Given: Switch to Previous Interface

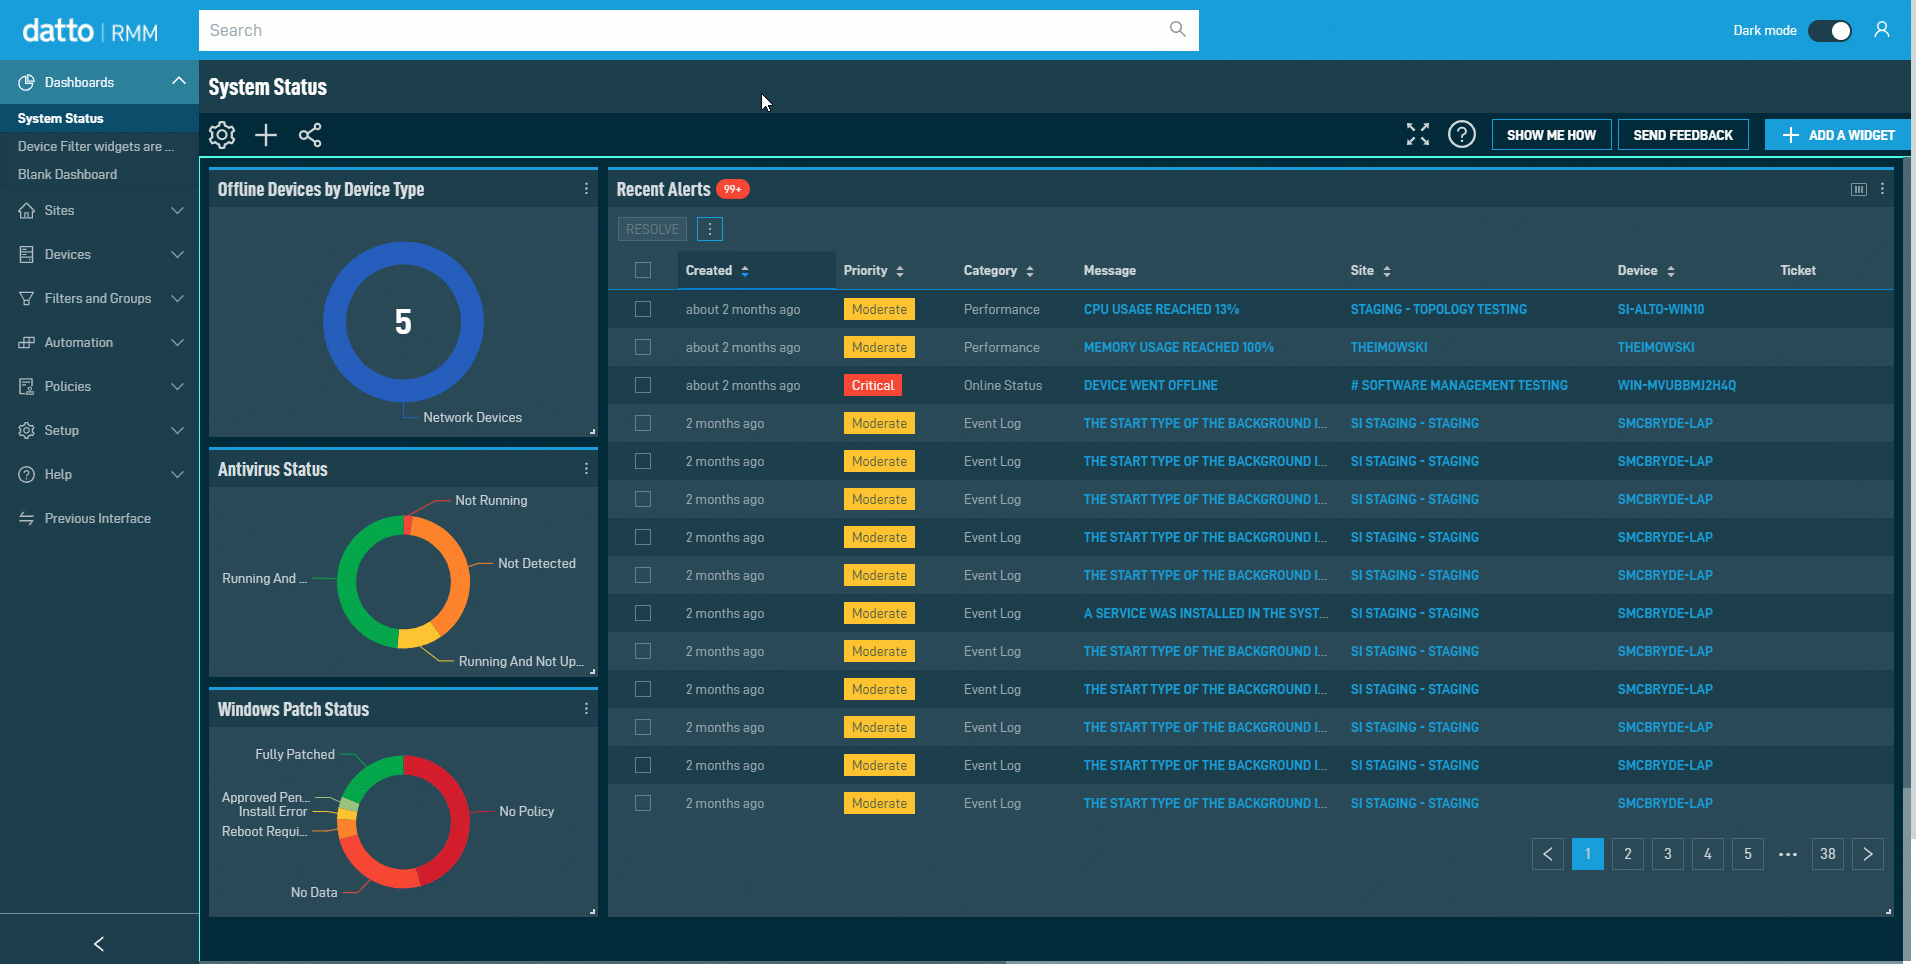Looking at the screenshot, I should coord(99,518).
